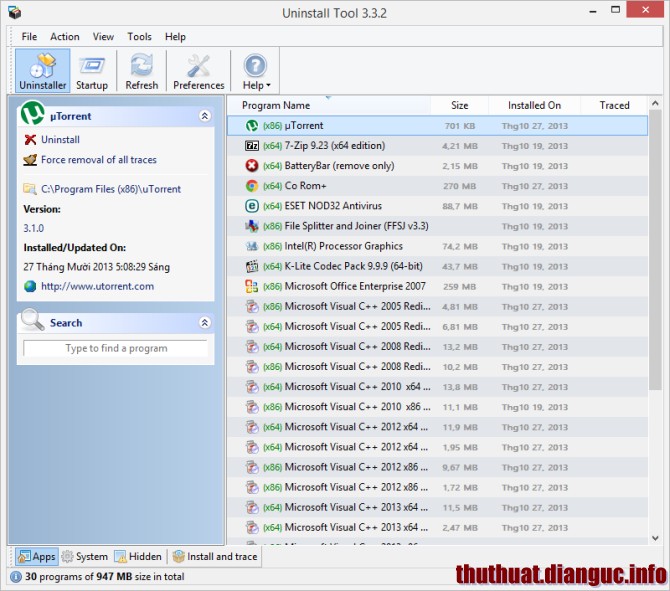Click the magnifier icon in Search panel

click(x=32, y=320)
